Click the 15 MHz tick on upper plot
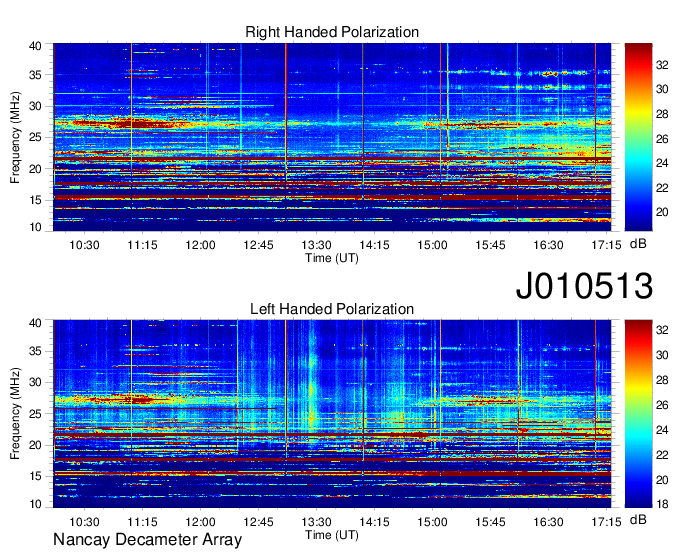The width and height of the screenshot is (680, 552). (x=35, y=200)
